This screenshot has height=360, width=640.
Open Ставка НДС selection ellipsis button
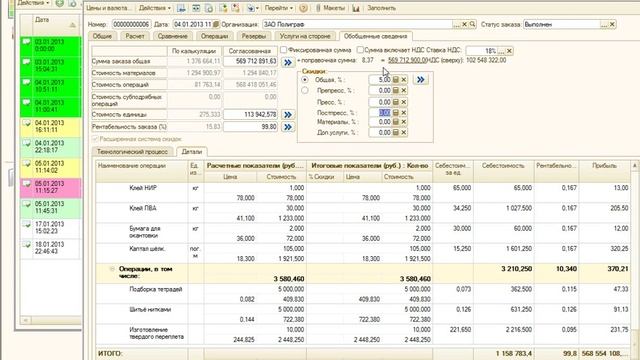point(501,51)
